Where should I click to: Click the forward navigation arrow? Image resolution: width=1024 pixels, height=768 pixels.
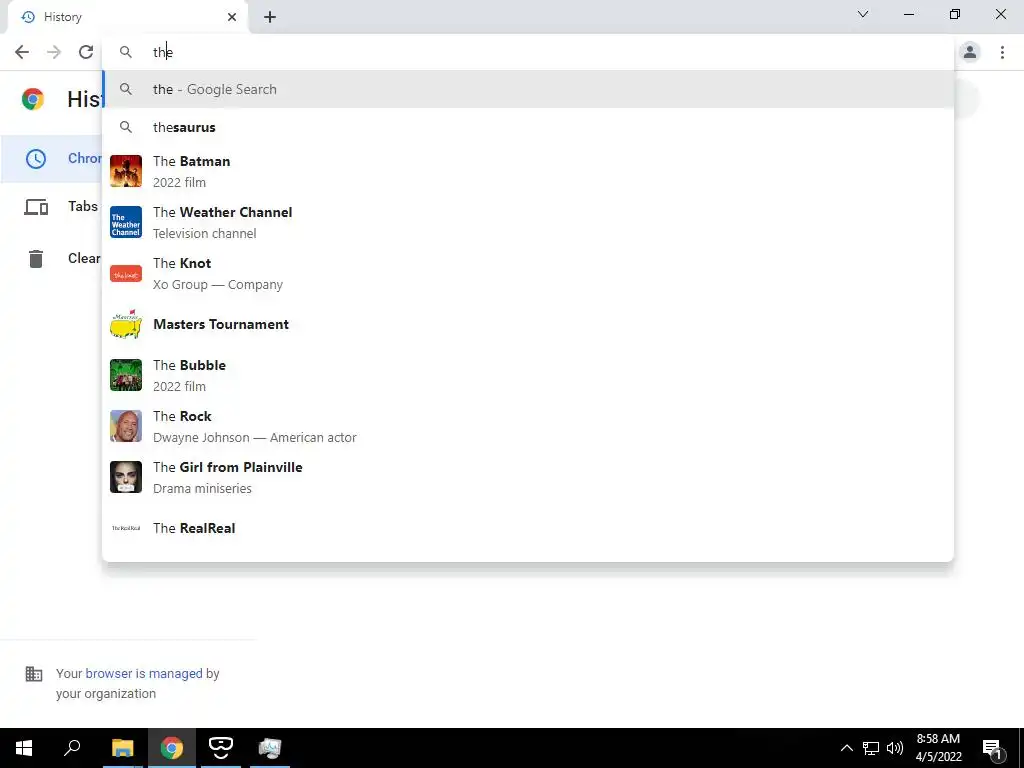coord(54,52)
